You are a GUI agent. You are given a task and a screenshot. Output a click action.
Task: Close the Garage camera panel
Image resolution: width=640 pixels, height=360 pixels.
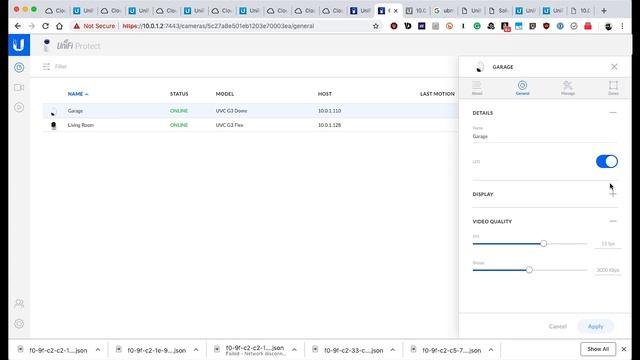(614, 67)
